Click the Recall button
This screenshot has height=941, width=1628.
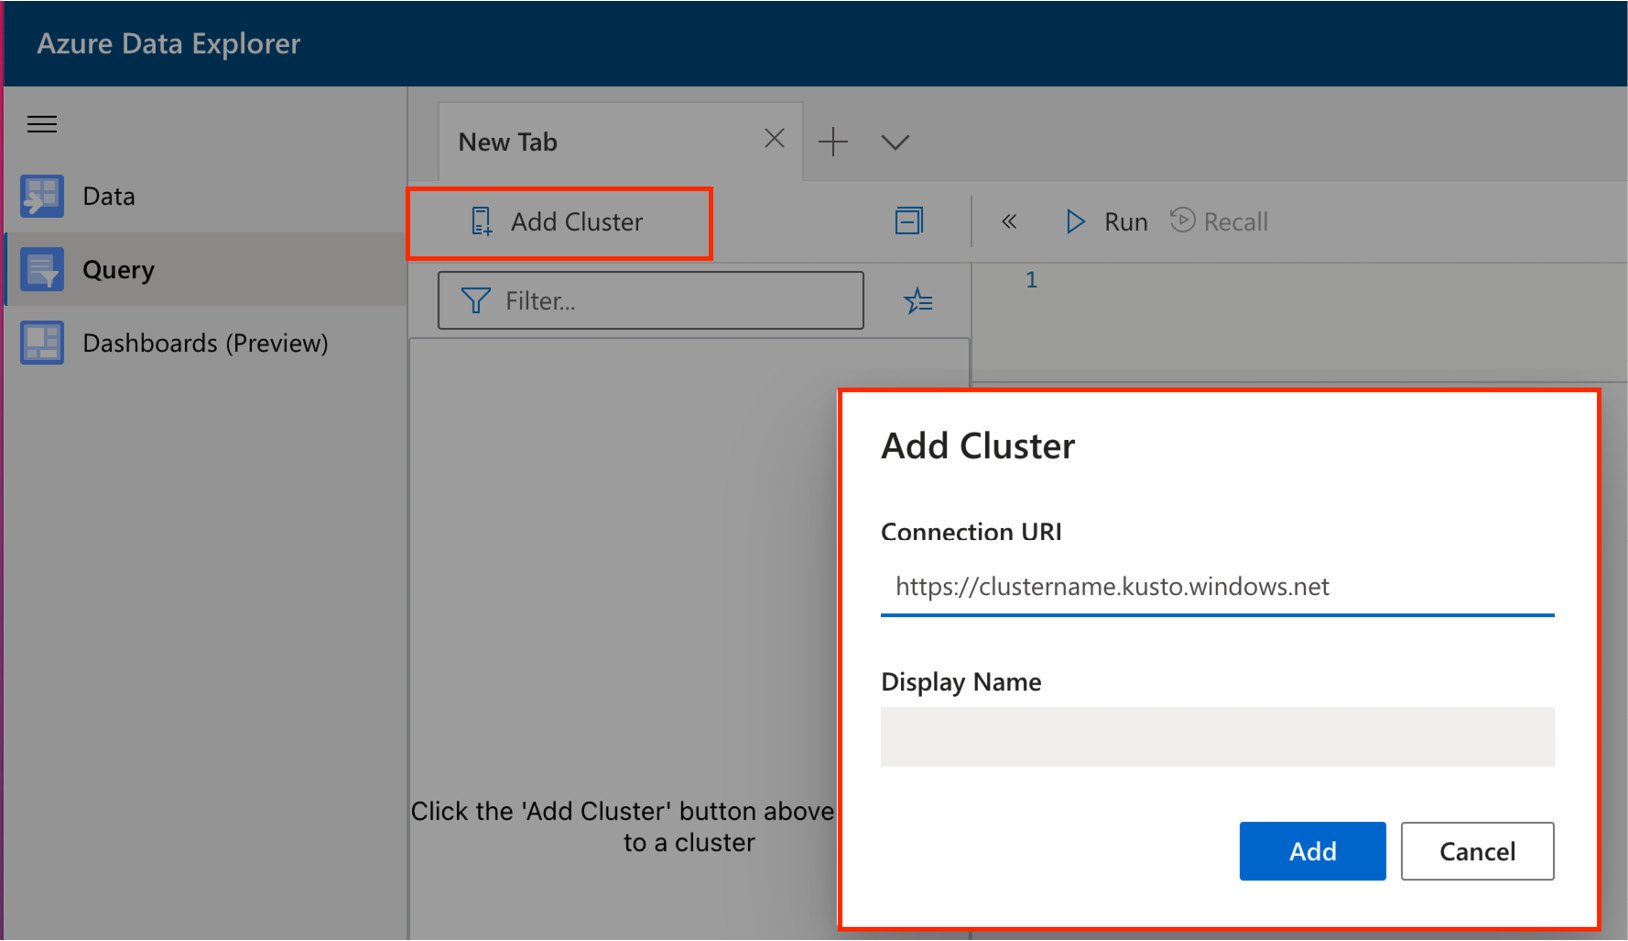[1219, 221]
